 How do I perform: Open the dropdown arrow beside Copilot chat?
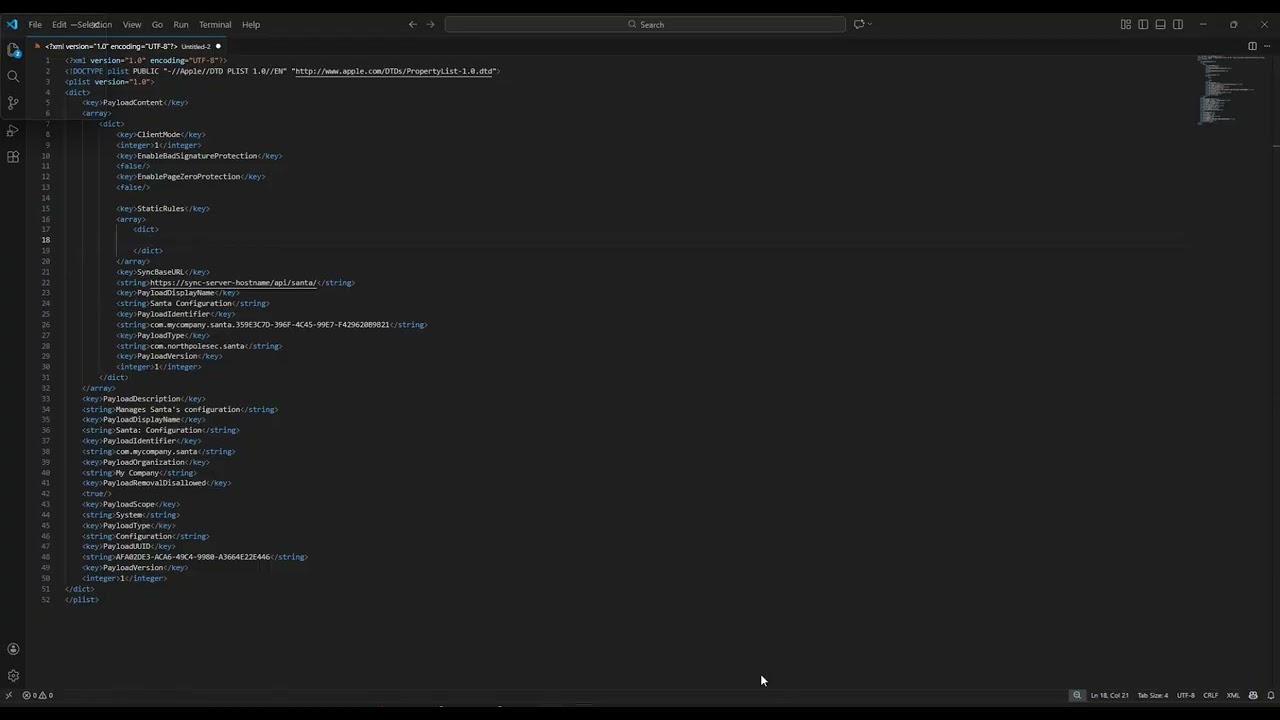click(x=870, y=24)
